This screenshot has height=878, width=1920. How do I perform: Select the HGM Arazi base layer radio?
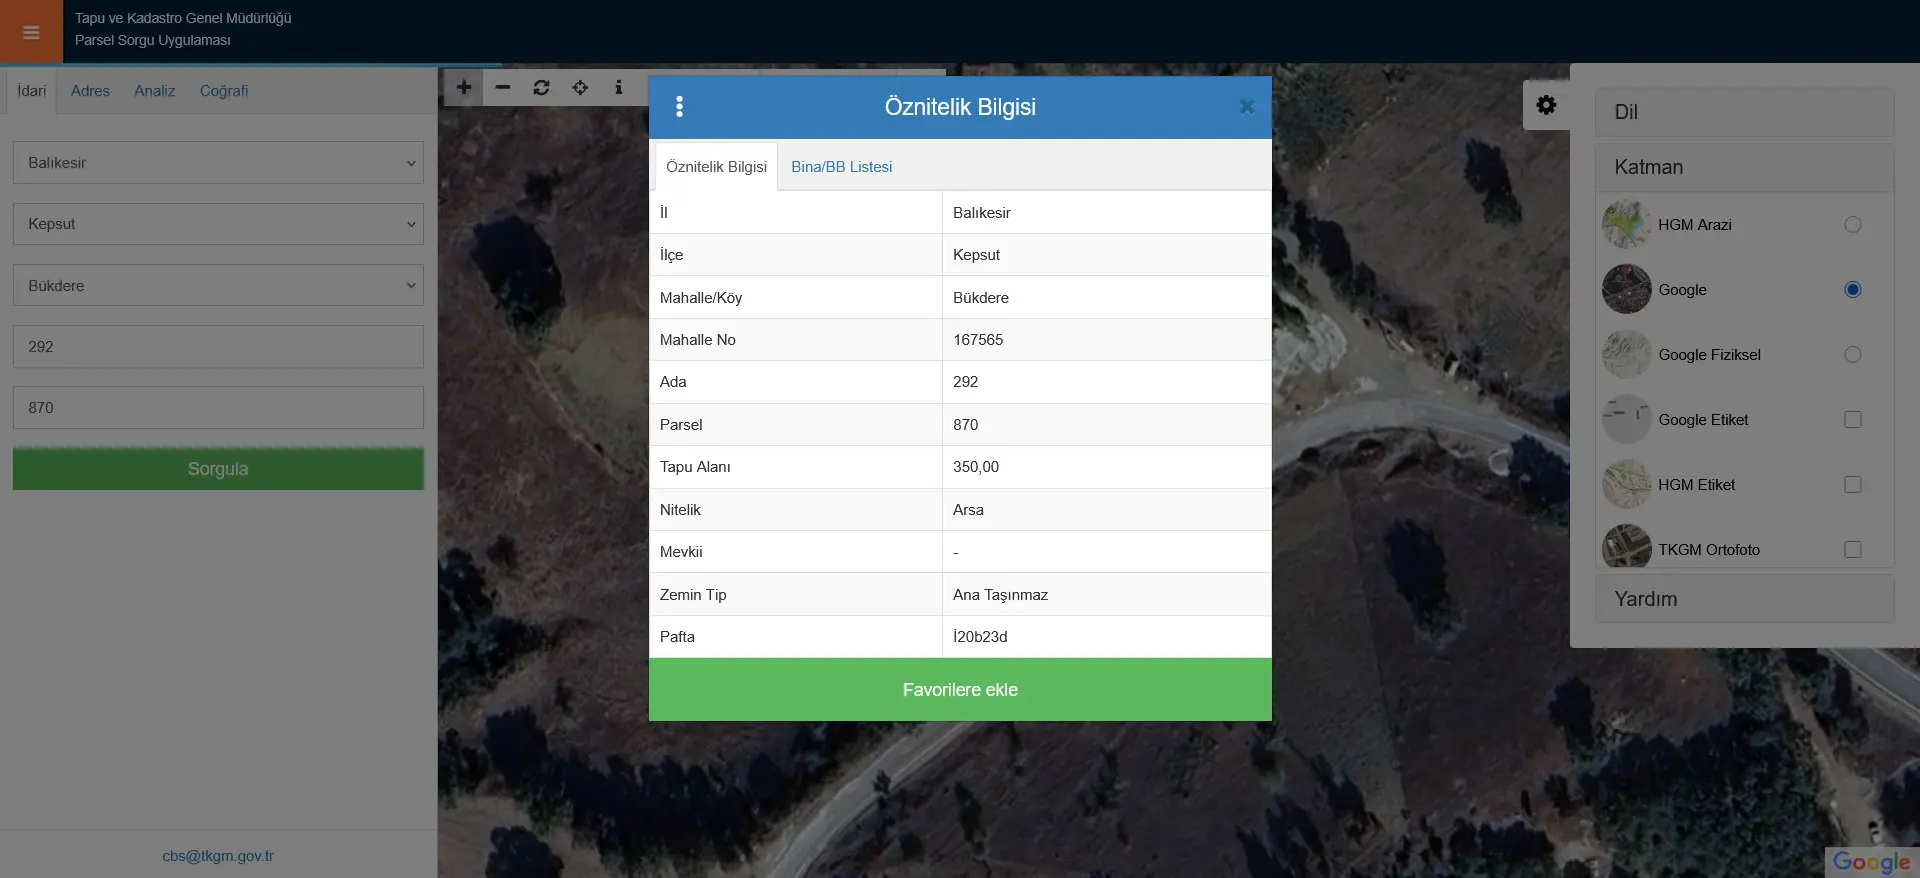click(1853, 225)
